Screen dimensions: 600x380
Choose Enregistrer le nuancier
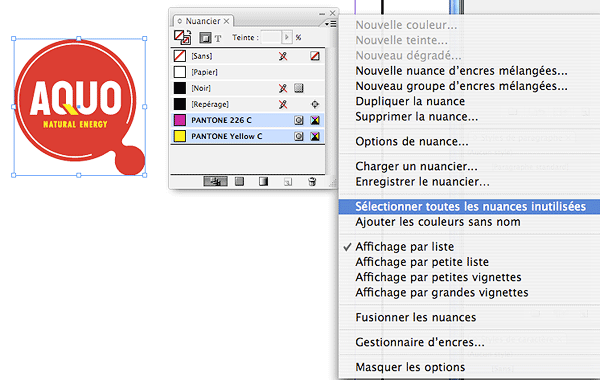pos(422,182)
